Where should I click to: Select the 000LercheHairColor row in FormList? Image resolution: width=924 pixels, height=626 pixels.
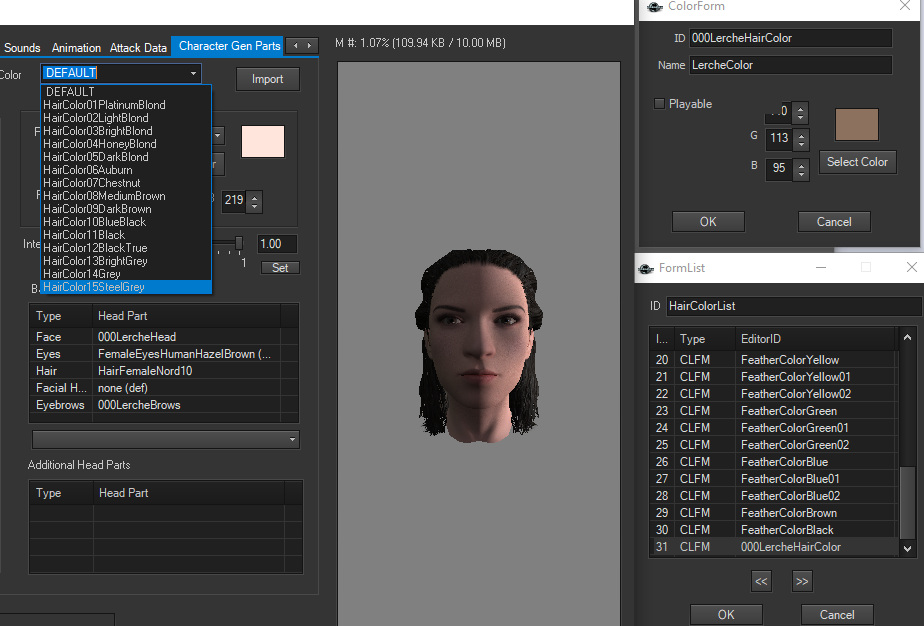790,547
